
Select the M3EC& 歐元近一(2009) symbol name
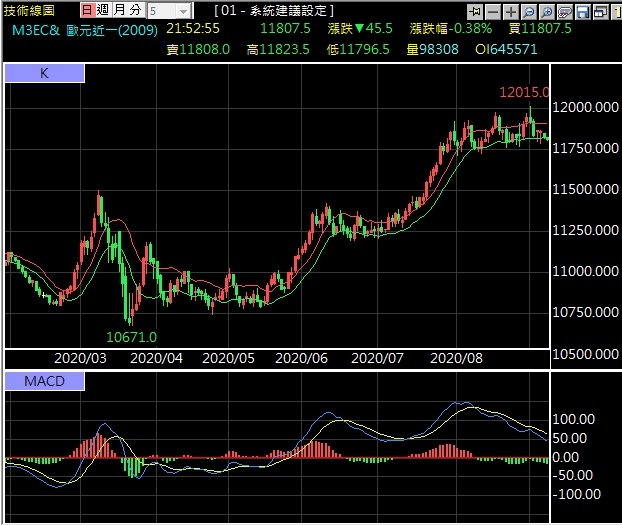[x=85, y=30]
